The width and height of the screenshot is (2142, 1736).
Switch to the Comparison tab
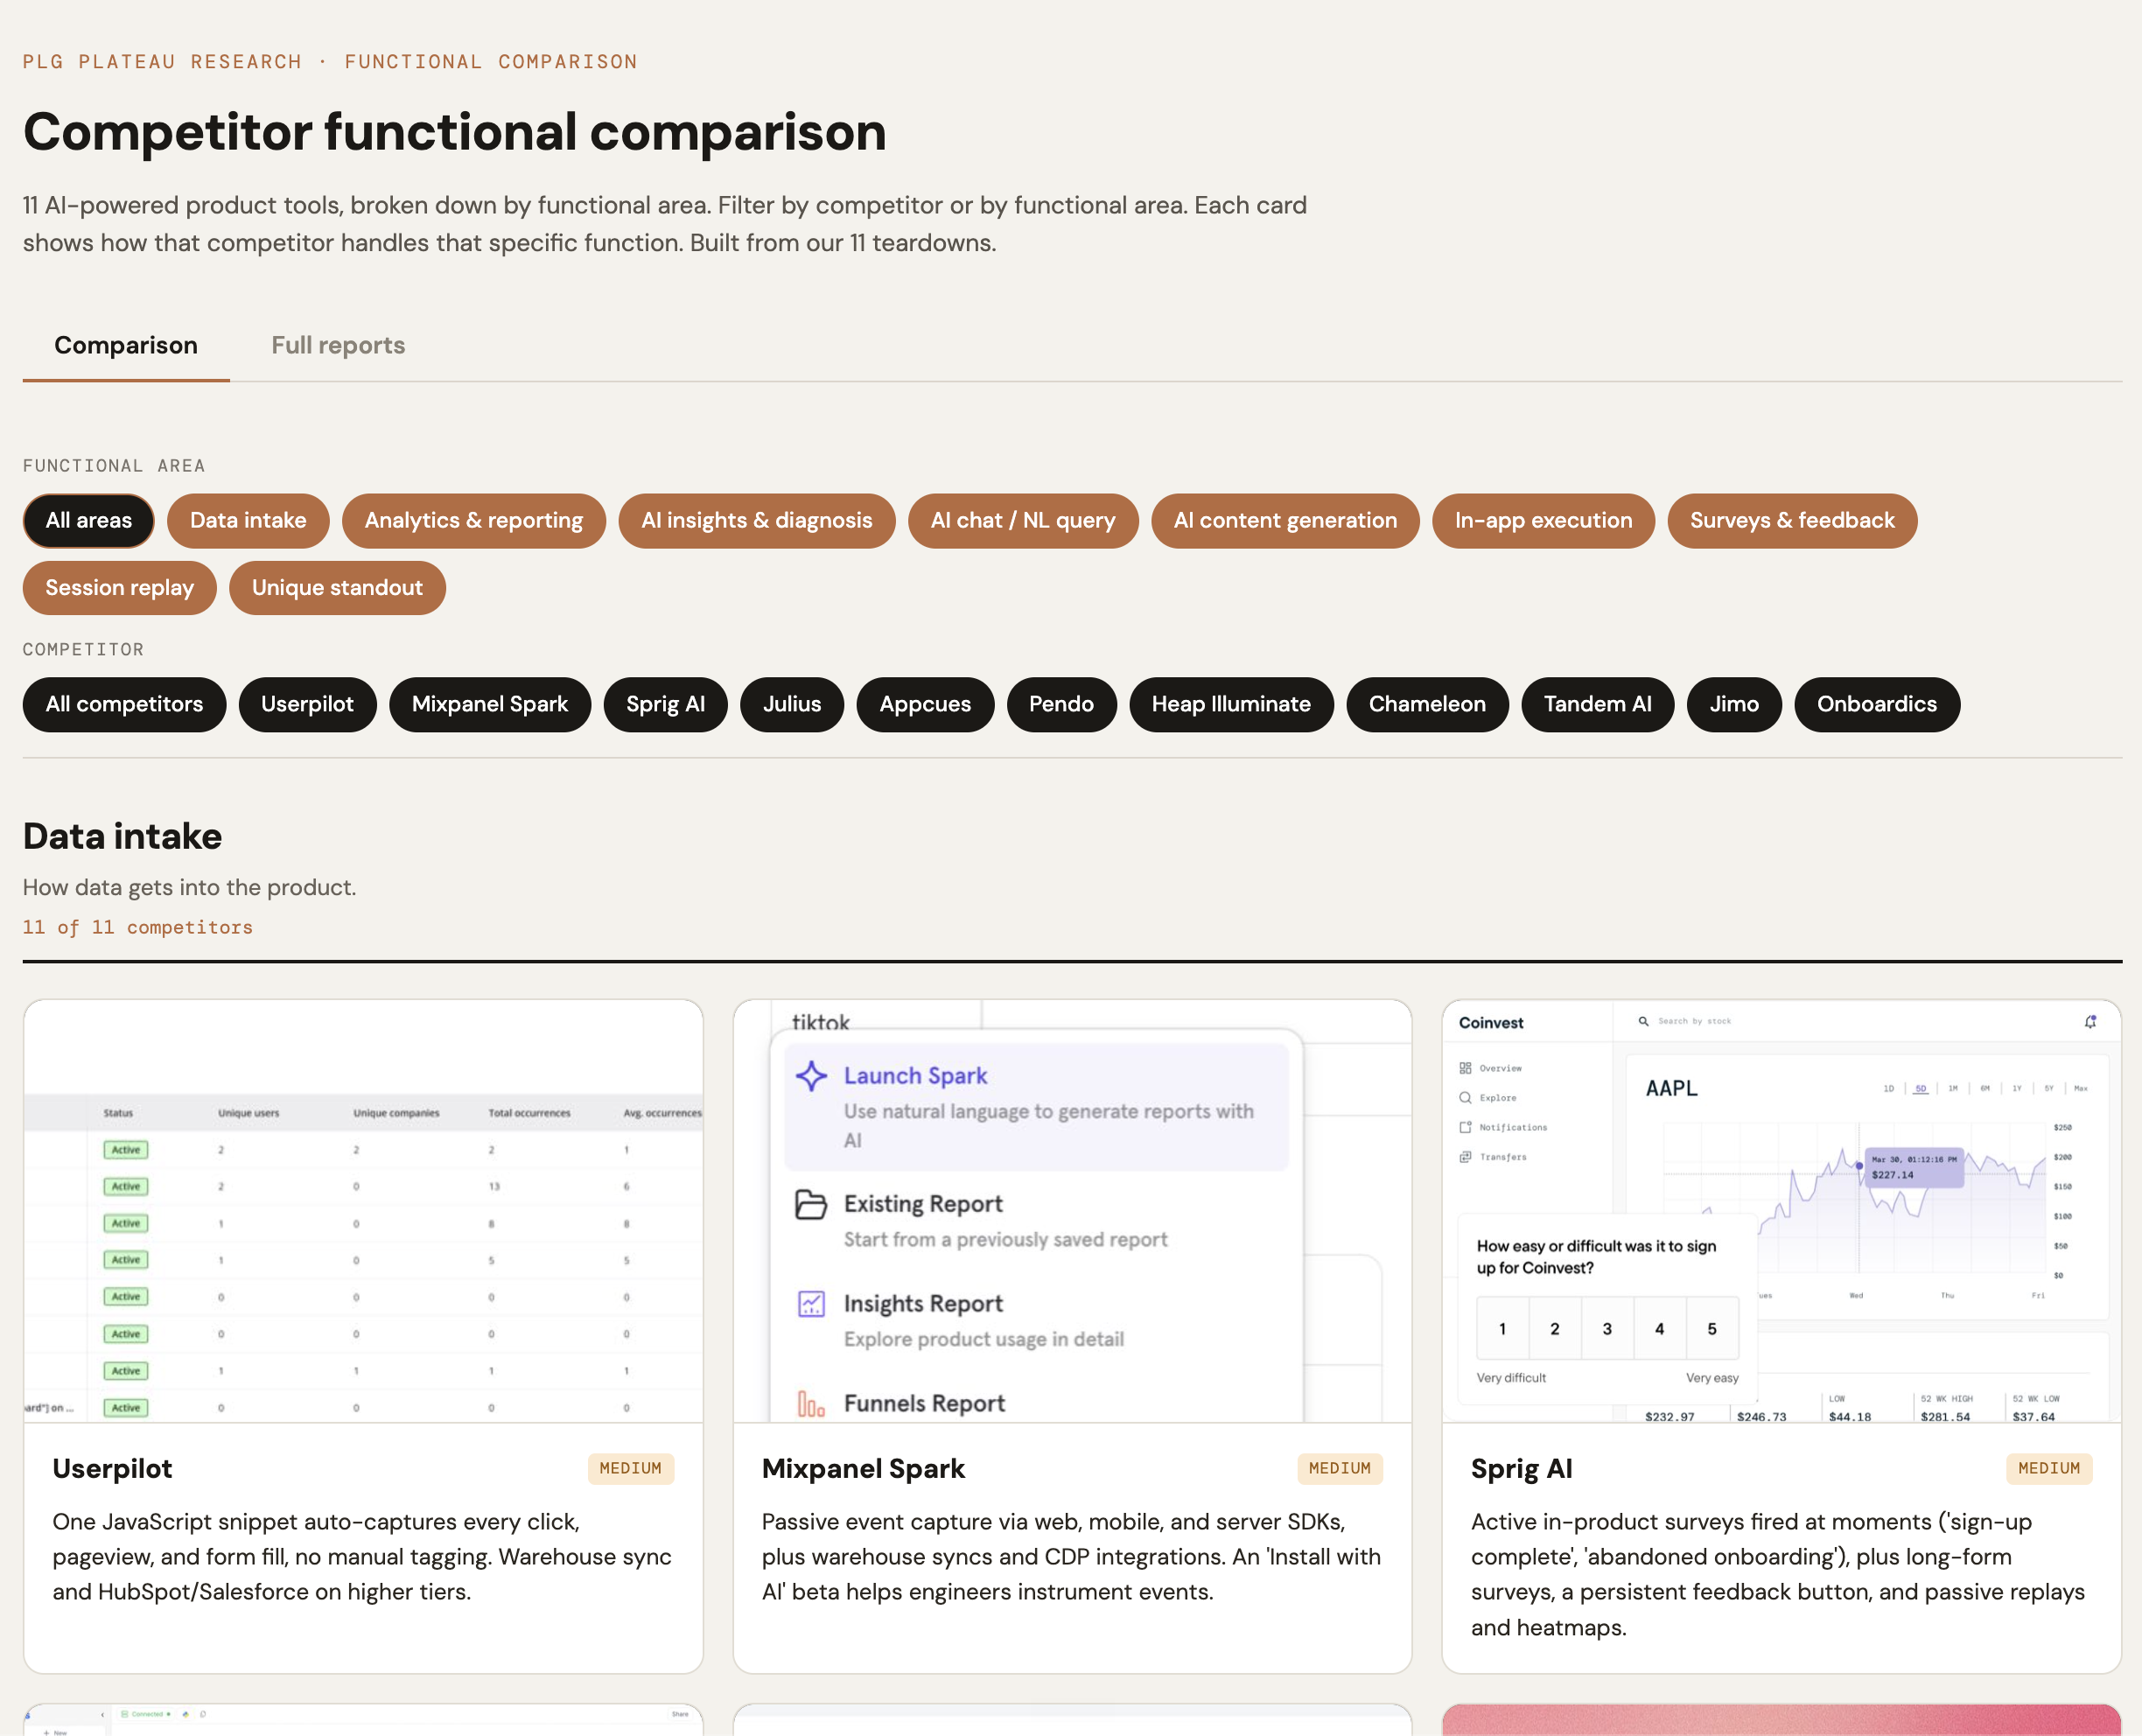click(x=126, y=346)
